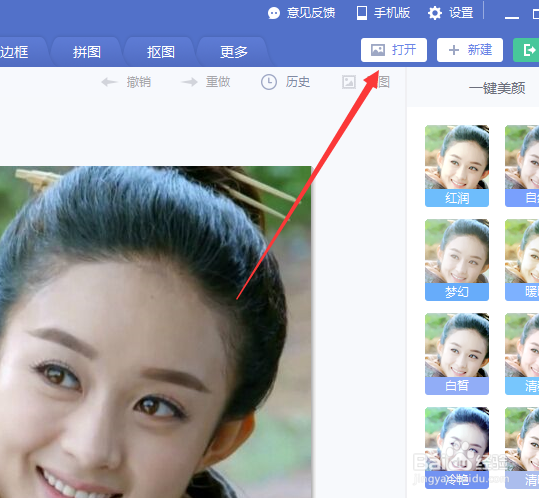The width and height of the screenshot is (539, 498).
Task: Select the 白皙 beauty preset thumbnail
Action: (x=457, y=354)
